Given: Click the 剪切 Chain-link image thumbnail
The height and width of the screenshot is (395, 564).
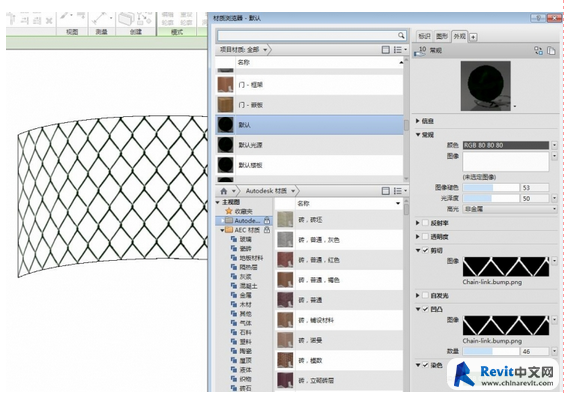Looking at the screenshot, I should click(506, 267).
